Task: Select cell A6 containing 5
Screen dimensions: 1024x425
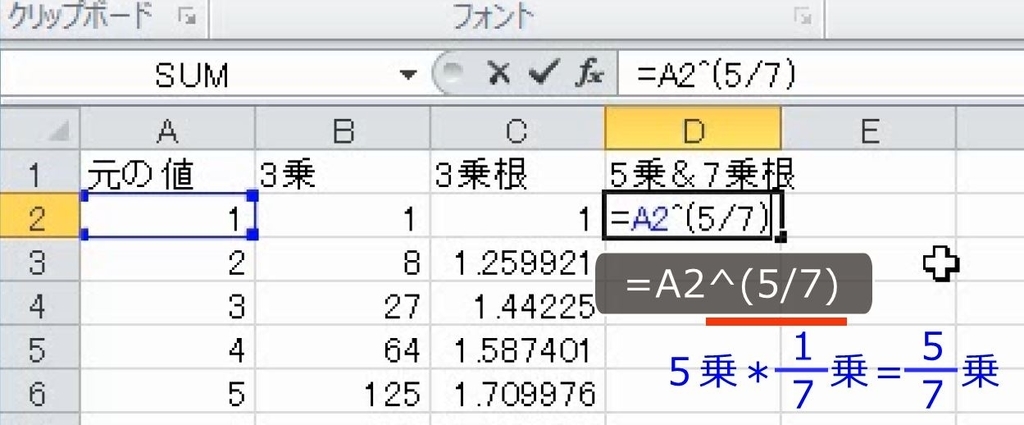Action: (167, 393)
